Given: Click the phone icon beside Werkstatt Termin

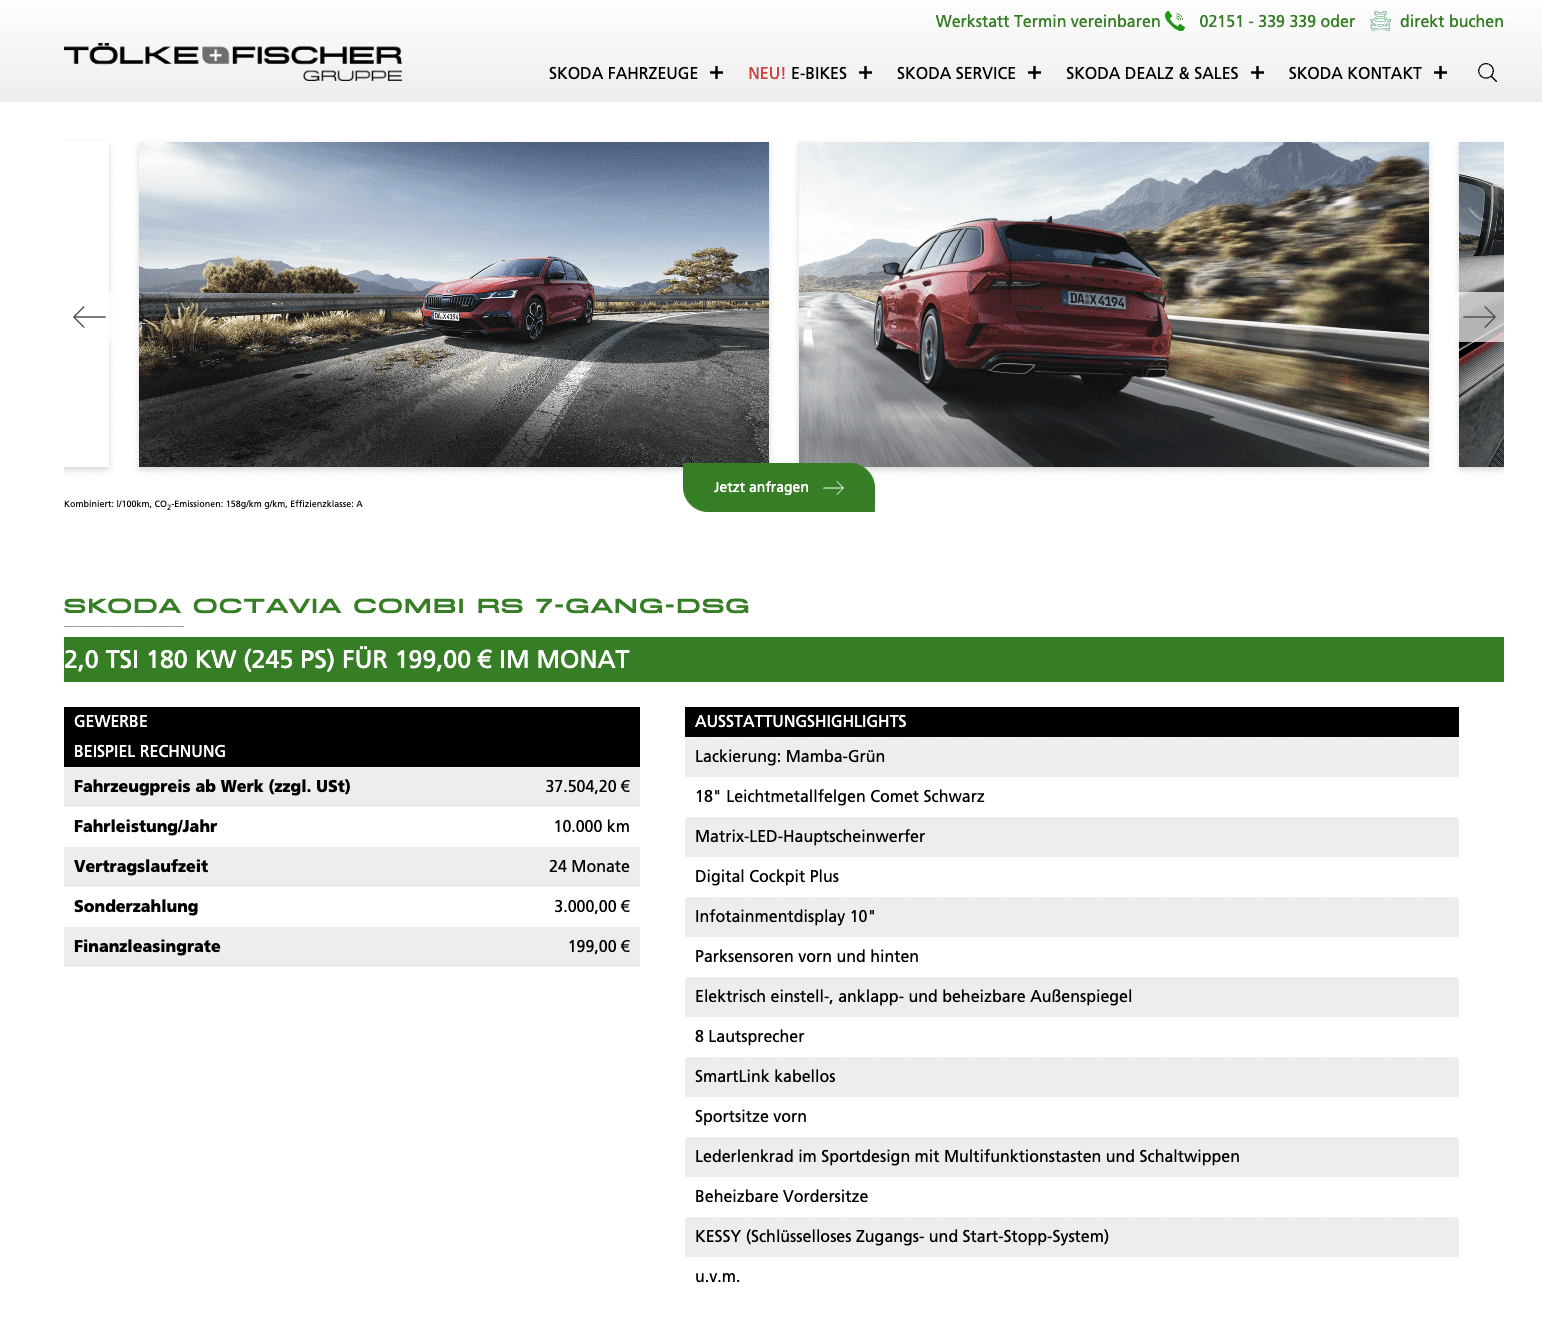Looking at the screenshot, I should tap(1175, 21).
